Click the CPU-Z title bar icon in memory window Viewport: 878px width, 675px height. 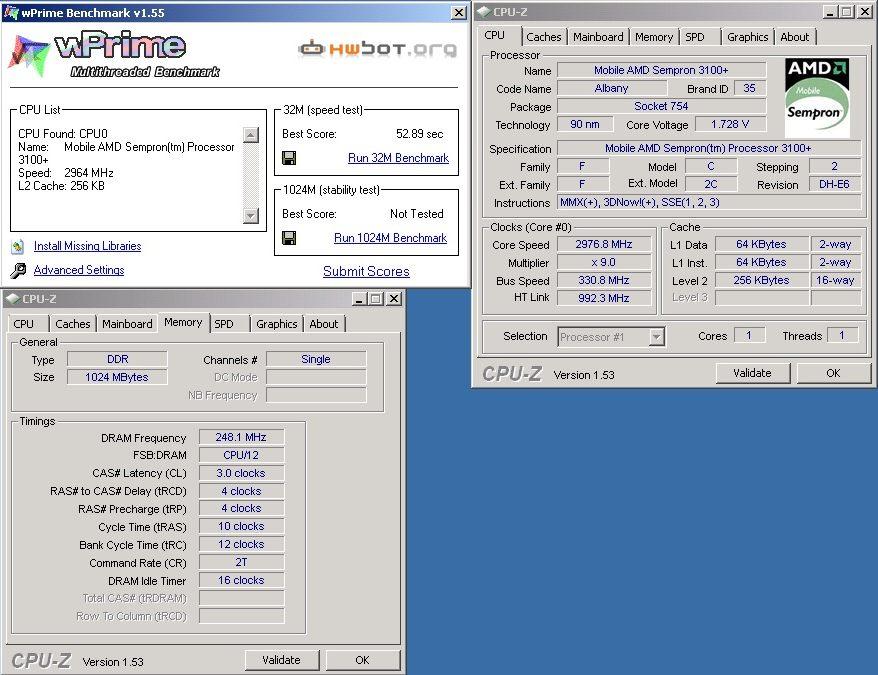click(x=12, y=299)
